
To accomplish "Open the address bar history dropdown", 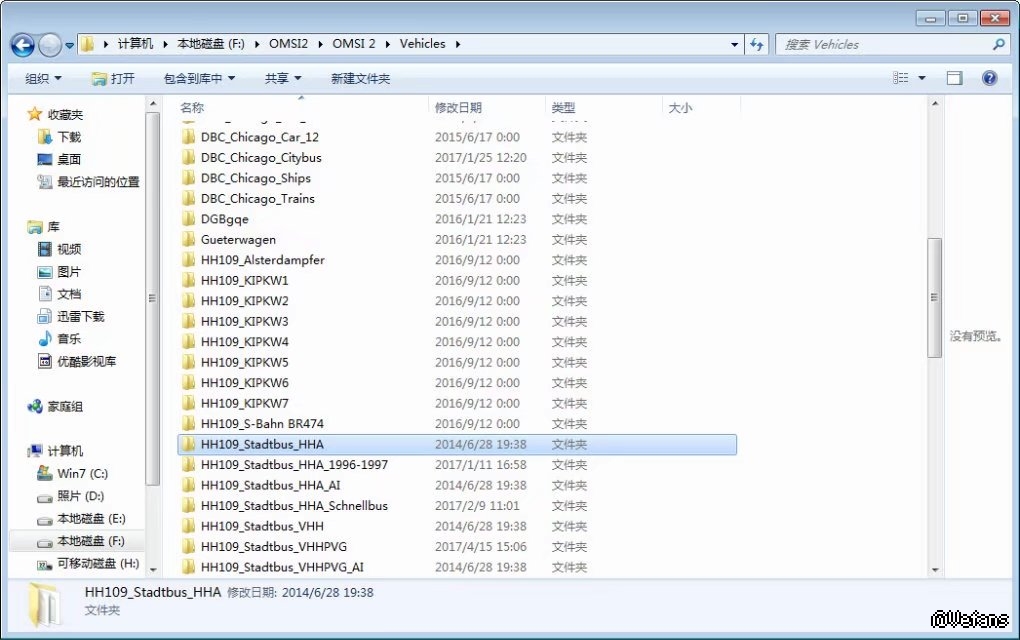I will pos(734,44).
